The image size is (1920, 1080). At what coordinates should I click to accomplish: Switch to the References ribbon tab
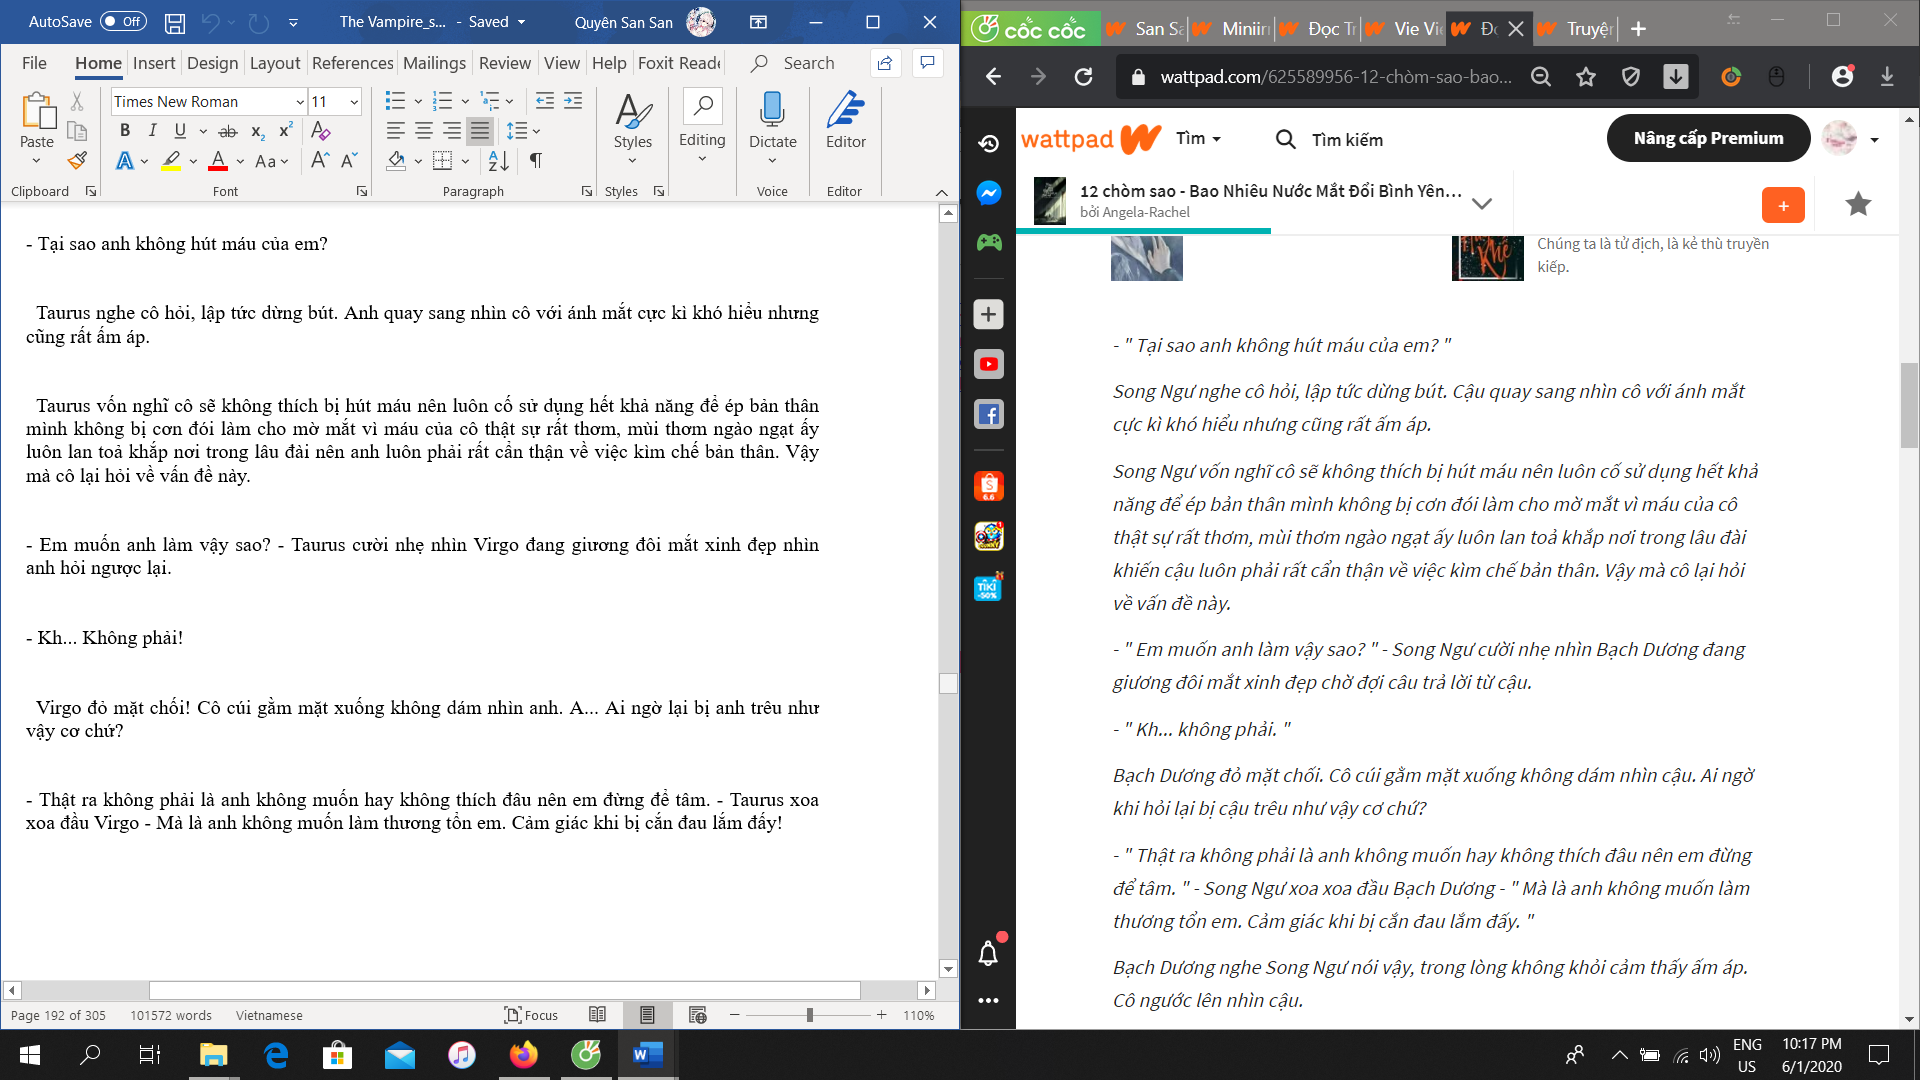[x=352, y=63]
